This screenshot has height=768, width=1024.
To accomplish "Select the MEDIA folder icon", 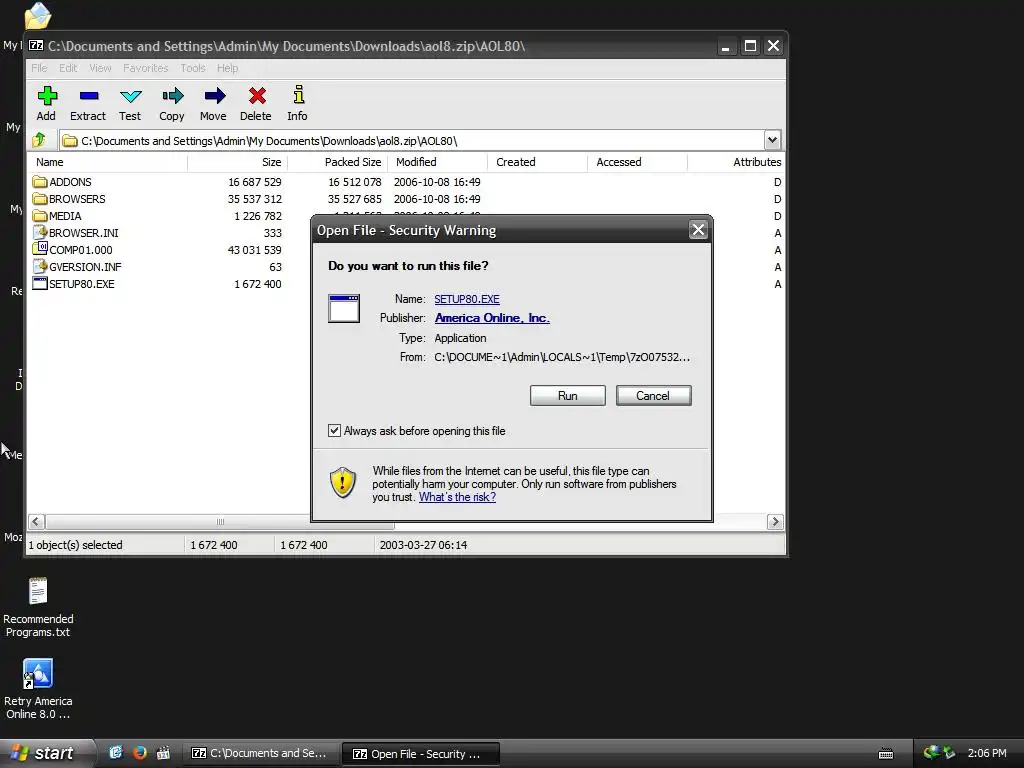I will [40, 216].
